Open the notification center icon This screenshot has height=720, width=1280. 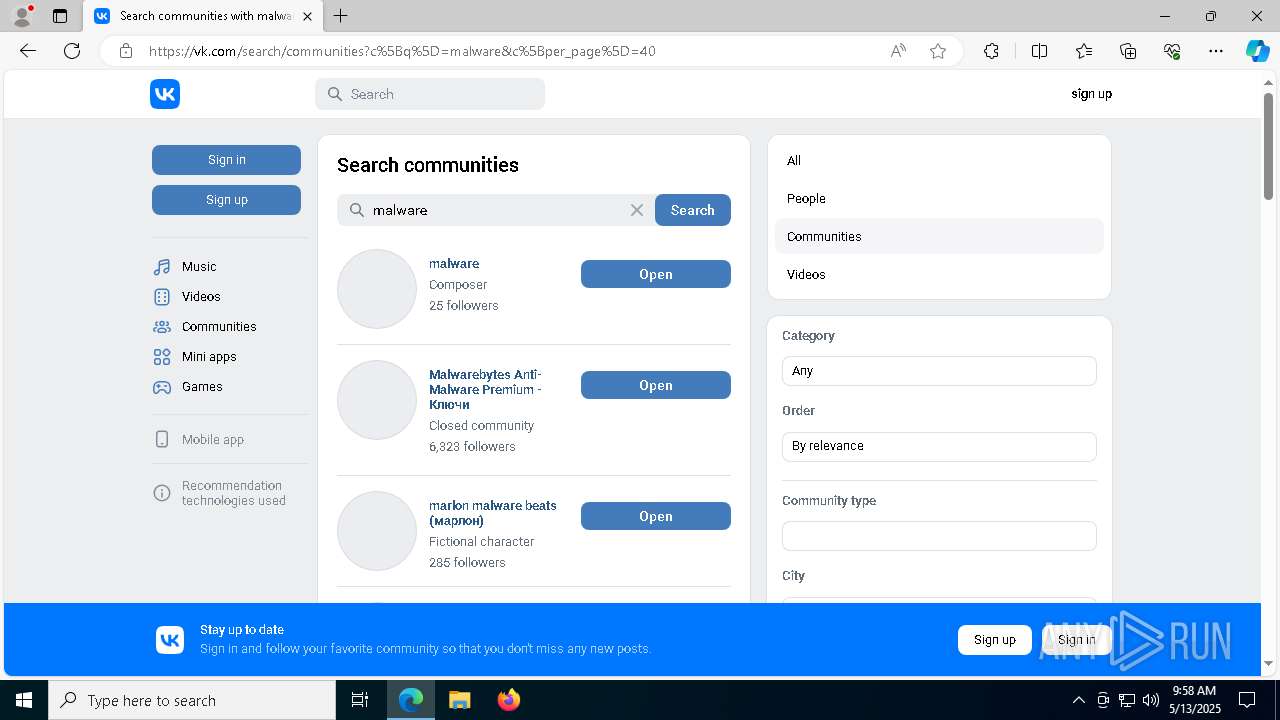tap(1248, 700)
